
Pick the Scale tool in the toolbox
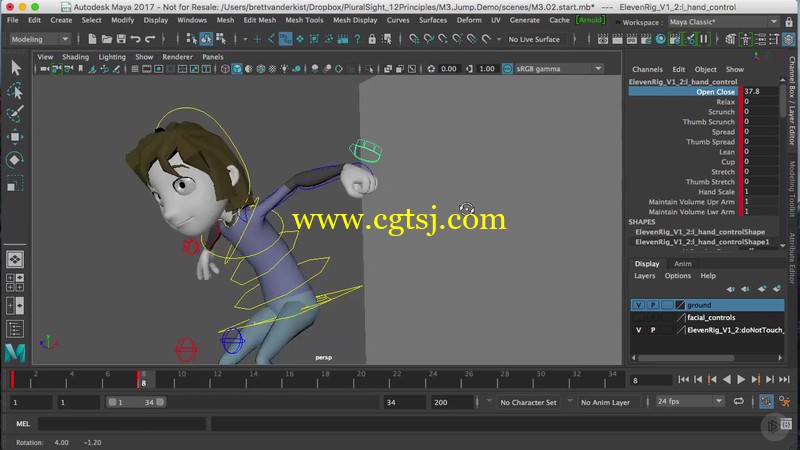click(15, 183)
